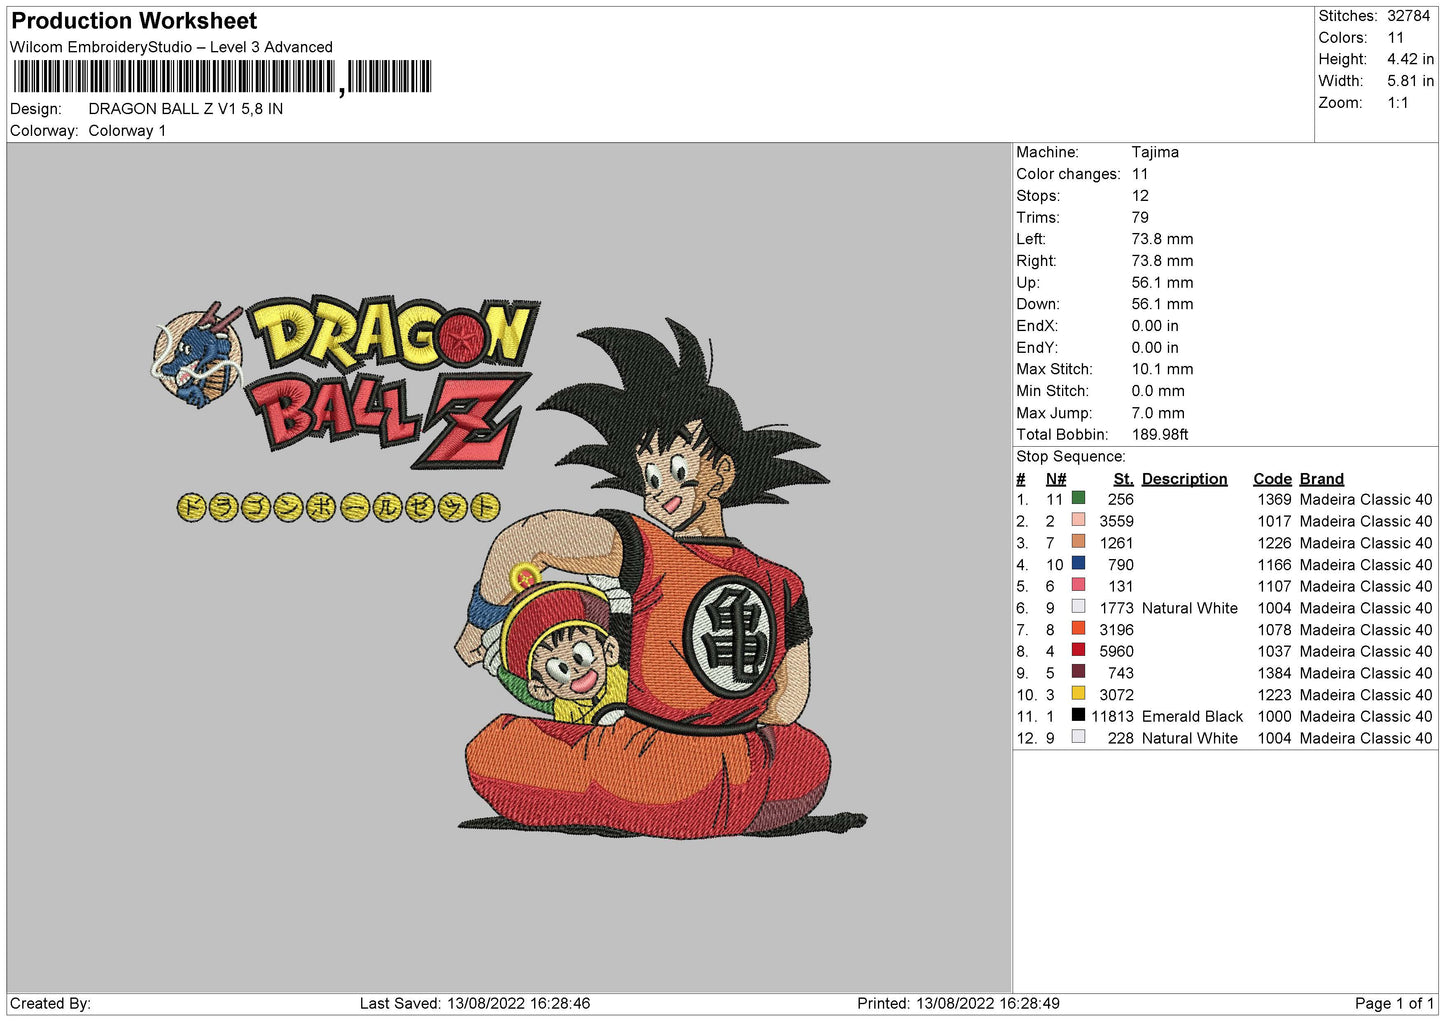
Task: Click Page 1 of 1 label
Action: tap(1394, 1003)
